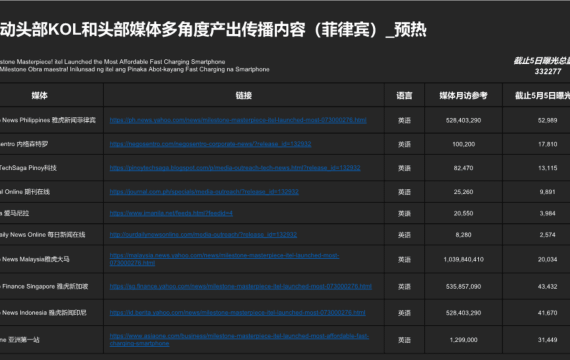Open the imanila.net feeds link

click(171, 213)
